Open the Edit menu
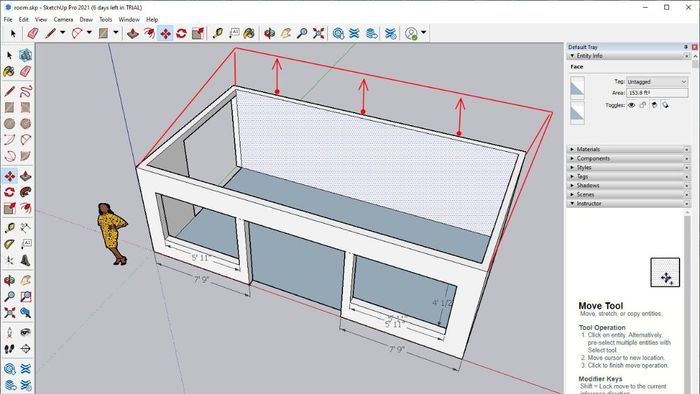This screenshot has height=394, width=700. [x=24, y=20]
